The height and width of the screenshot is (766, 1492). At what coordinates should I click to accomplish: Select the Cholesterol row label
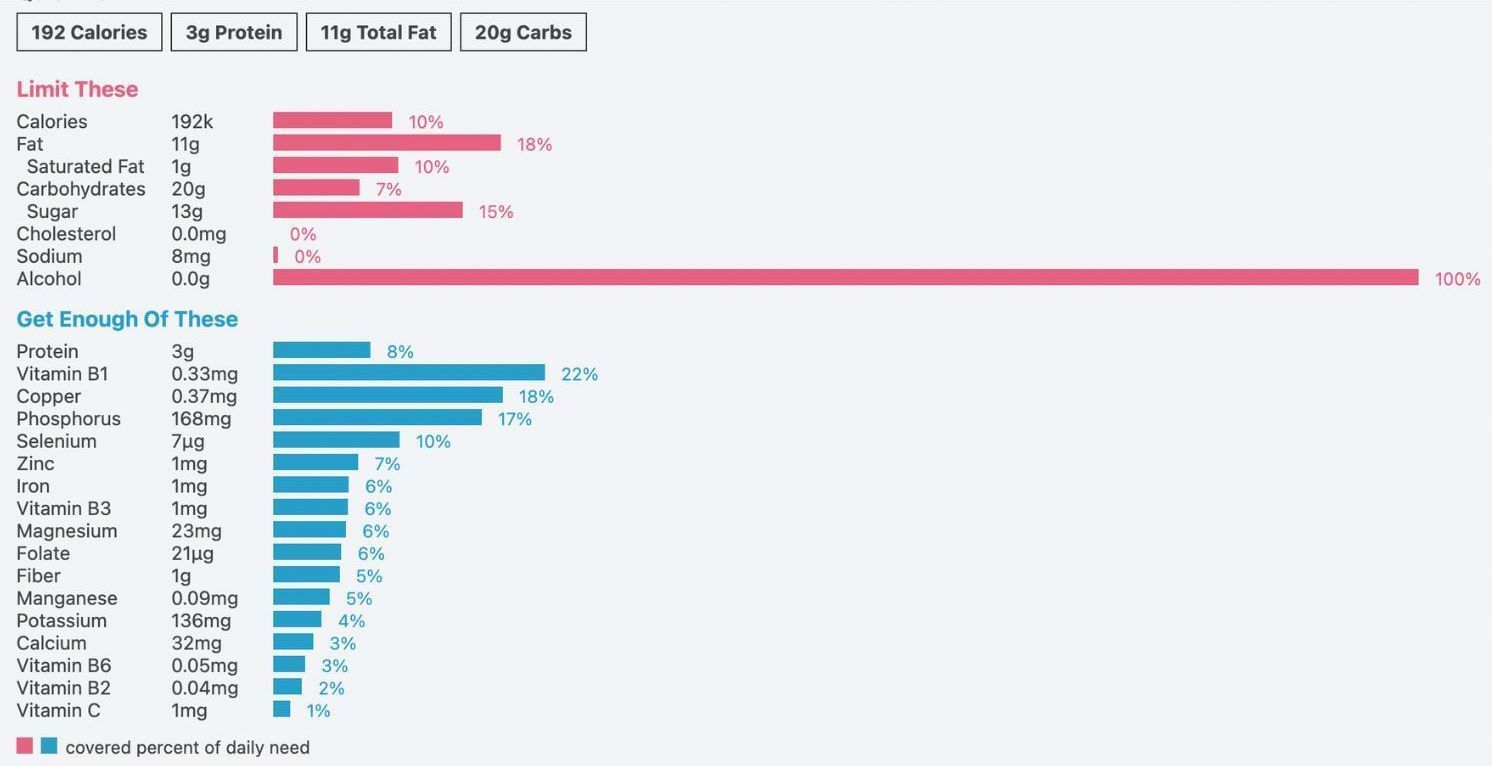tap(66, 234)
